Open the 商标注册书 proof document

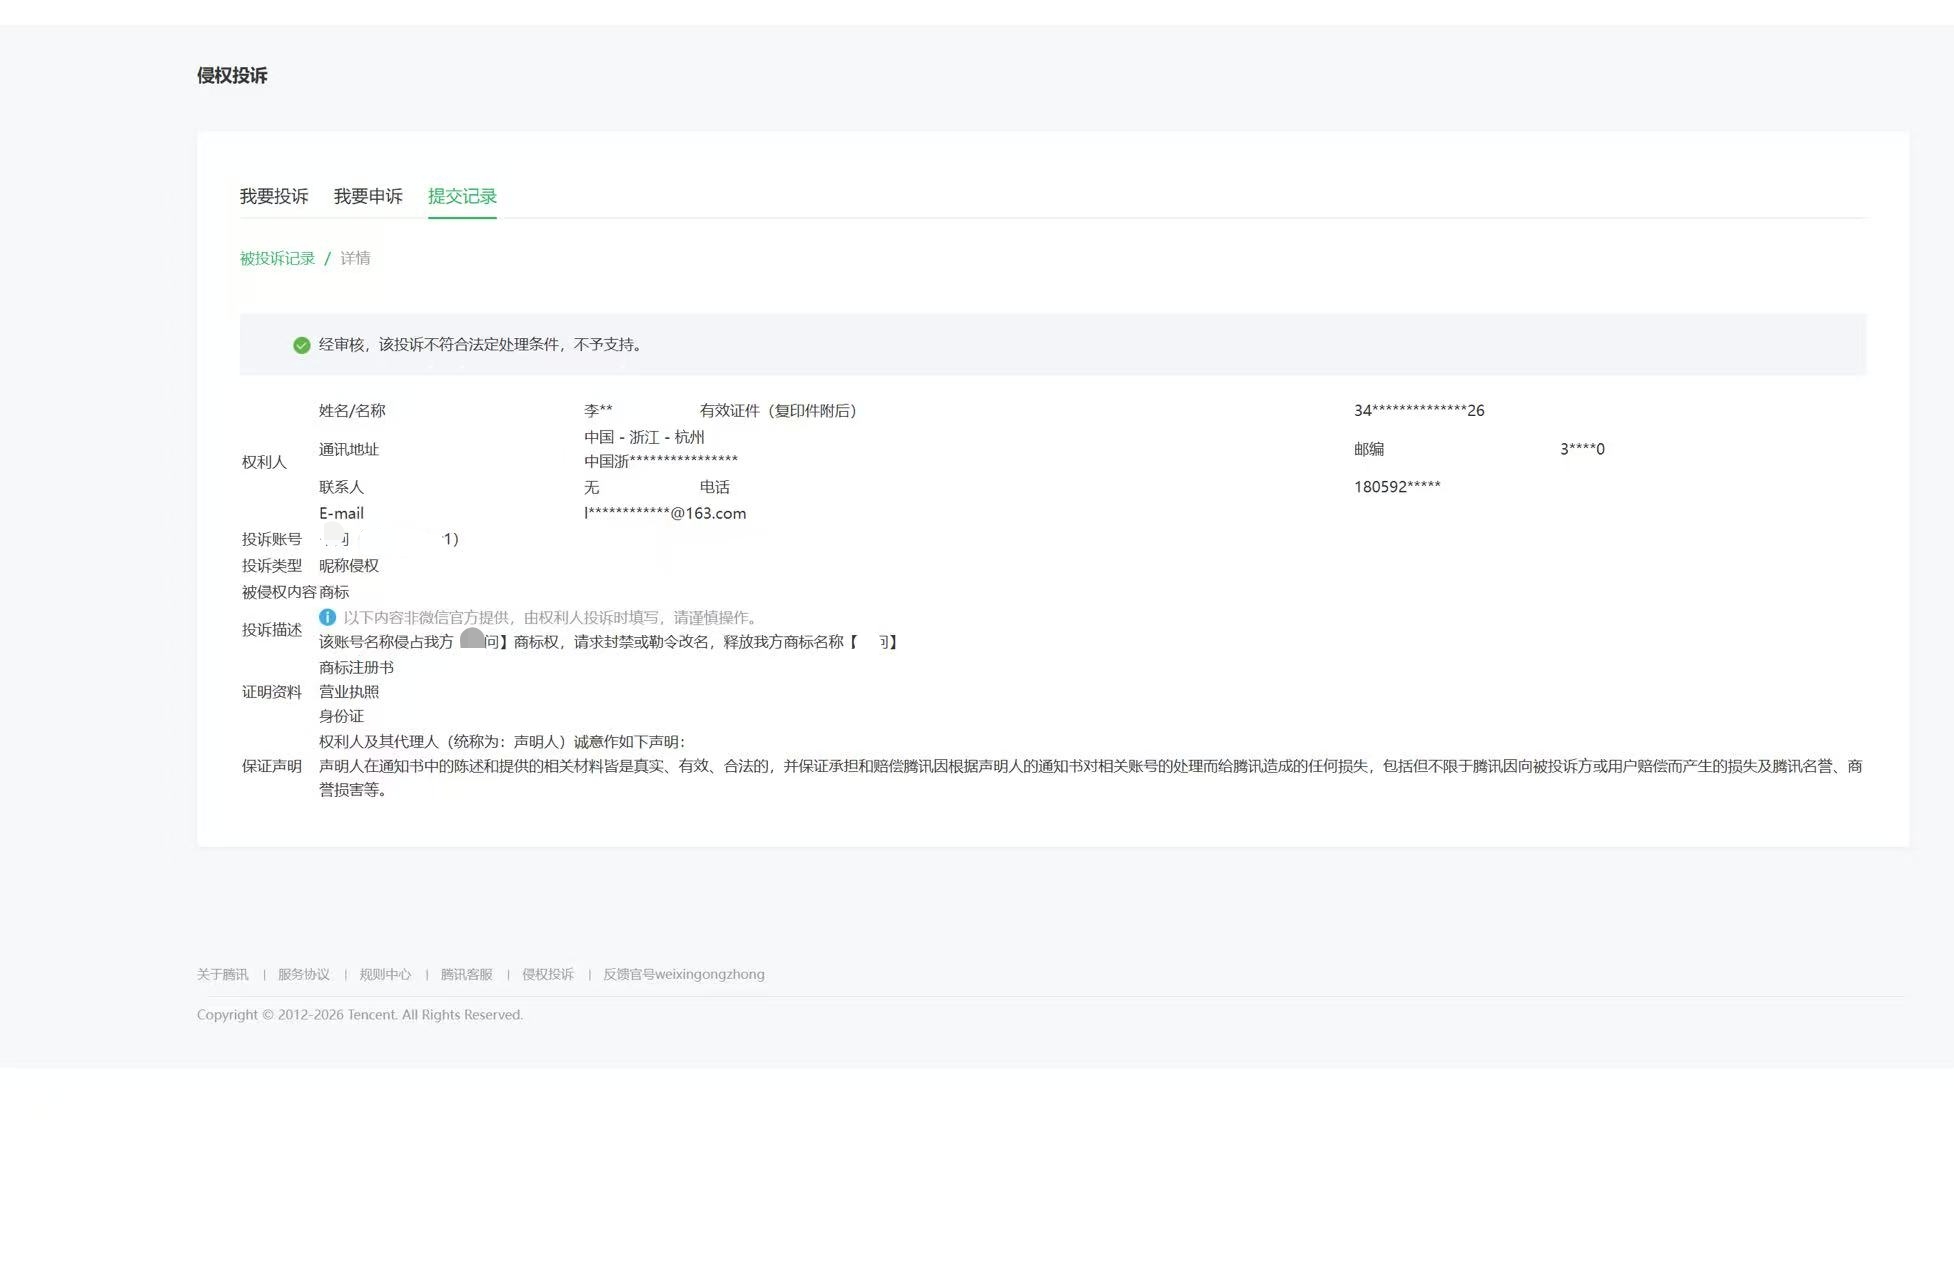(x=356, y=667)
